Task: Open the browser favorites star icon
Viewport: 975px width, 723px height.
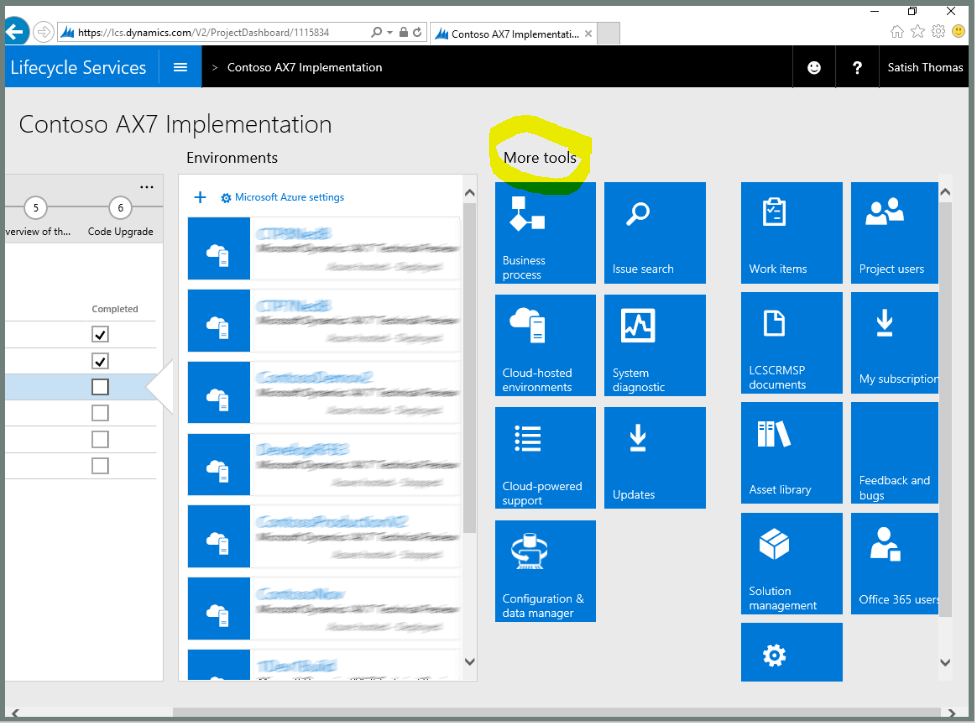Action: (918, 31)
